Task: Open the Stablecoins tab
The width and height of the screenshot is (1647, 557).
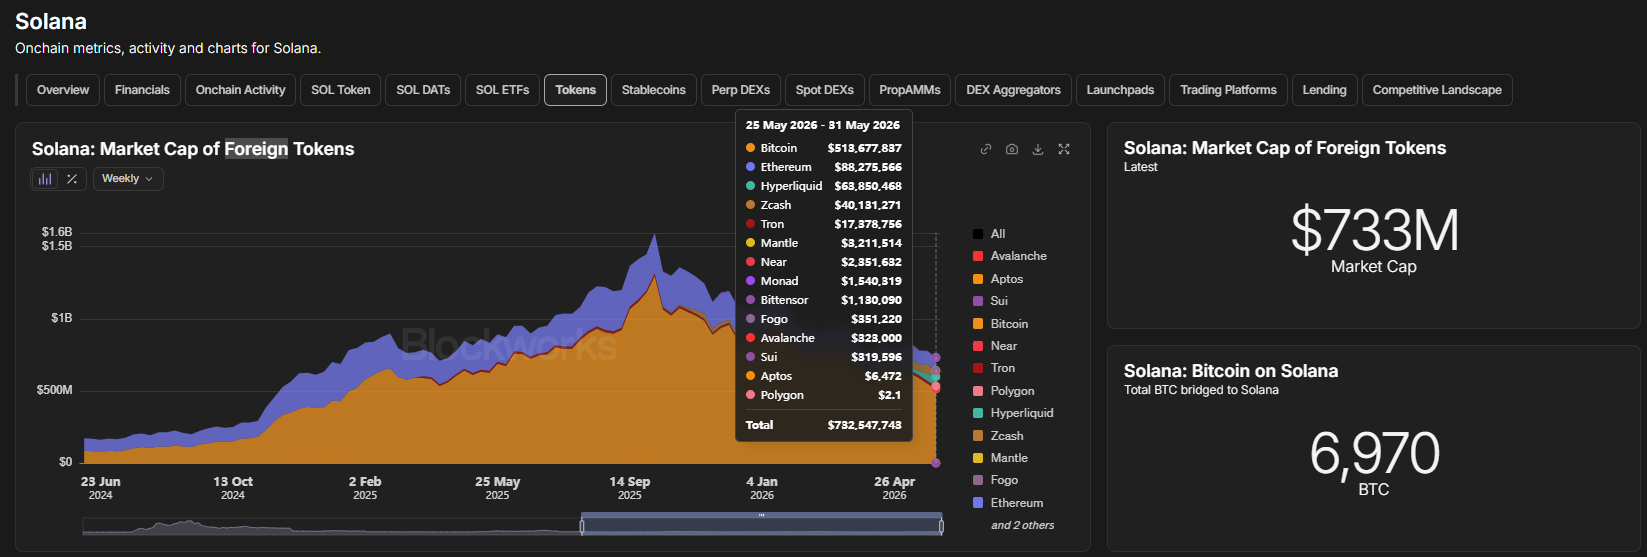Action: tap(654, 90)
